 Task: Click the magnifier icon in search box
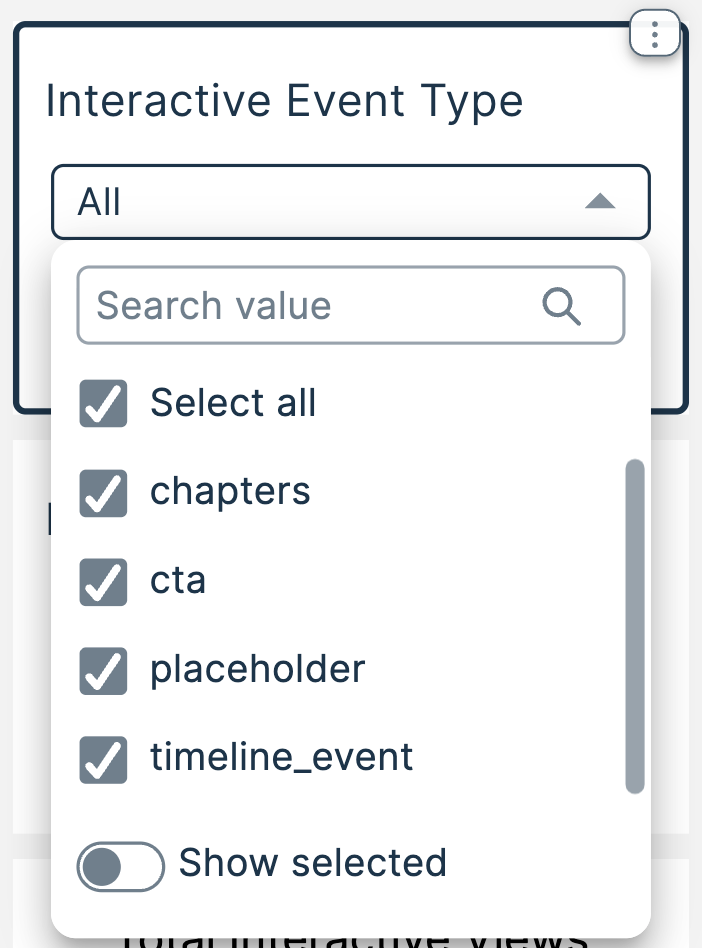click(x=562, y=306)
